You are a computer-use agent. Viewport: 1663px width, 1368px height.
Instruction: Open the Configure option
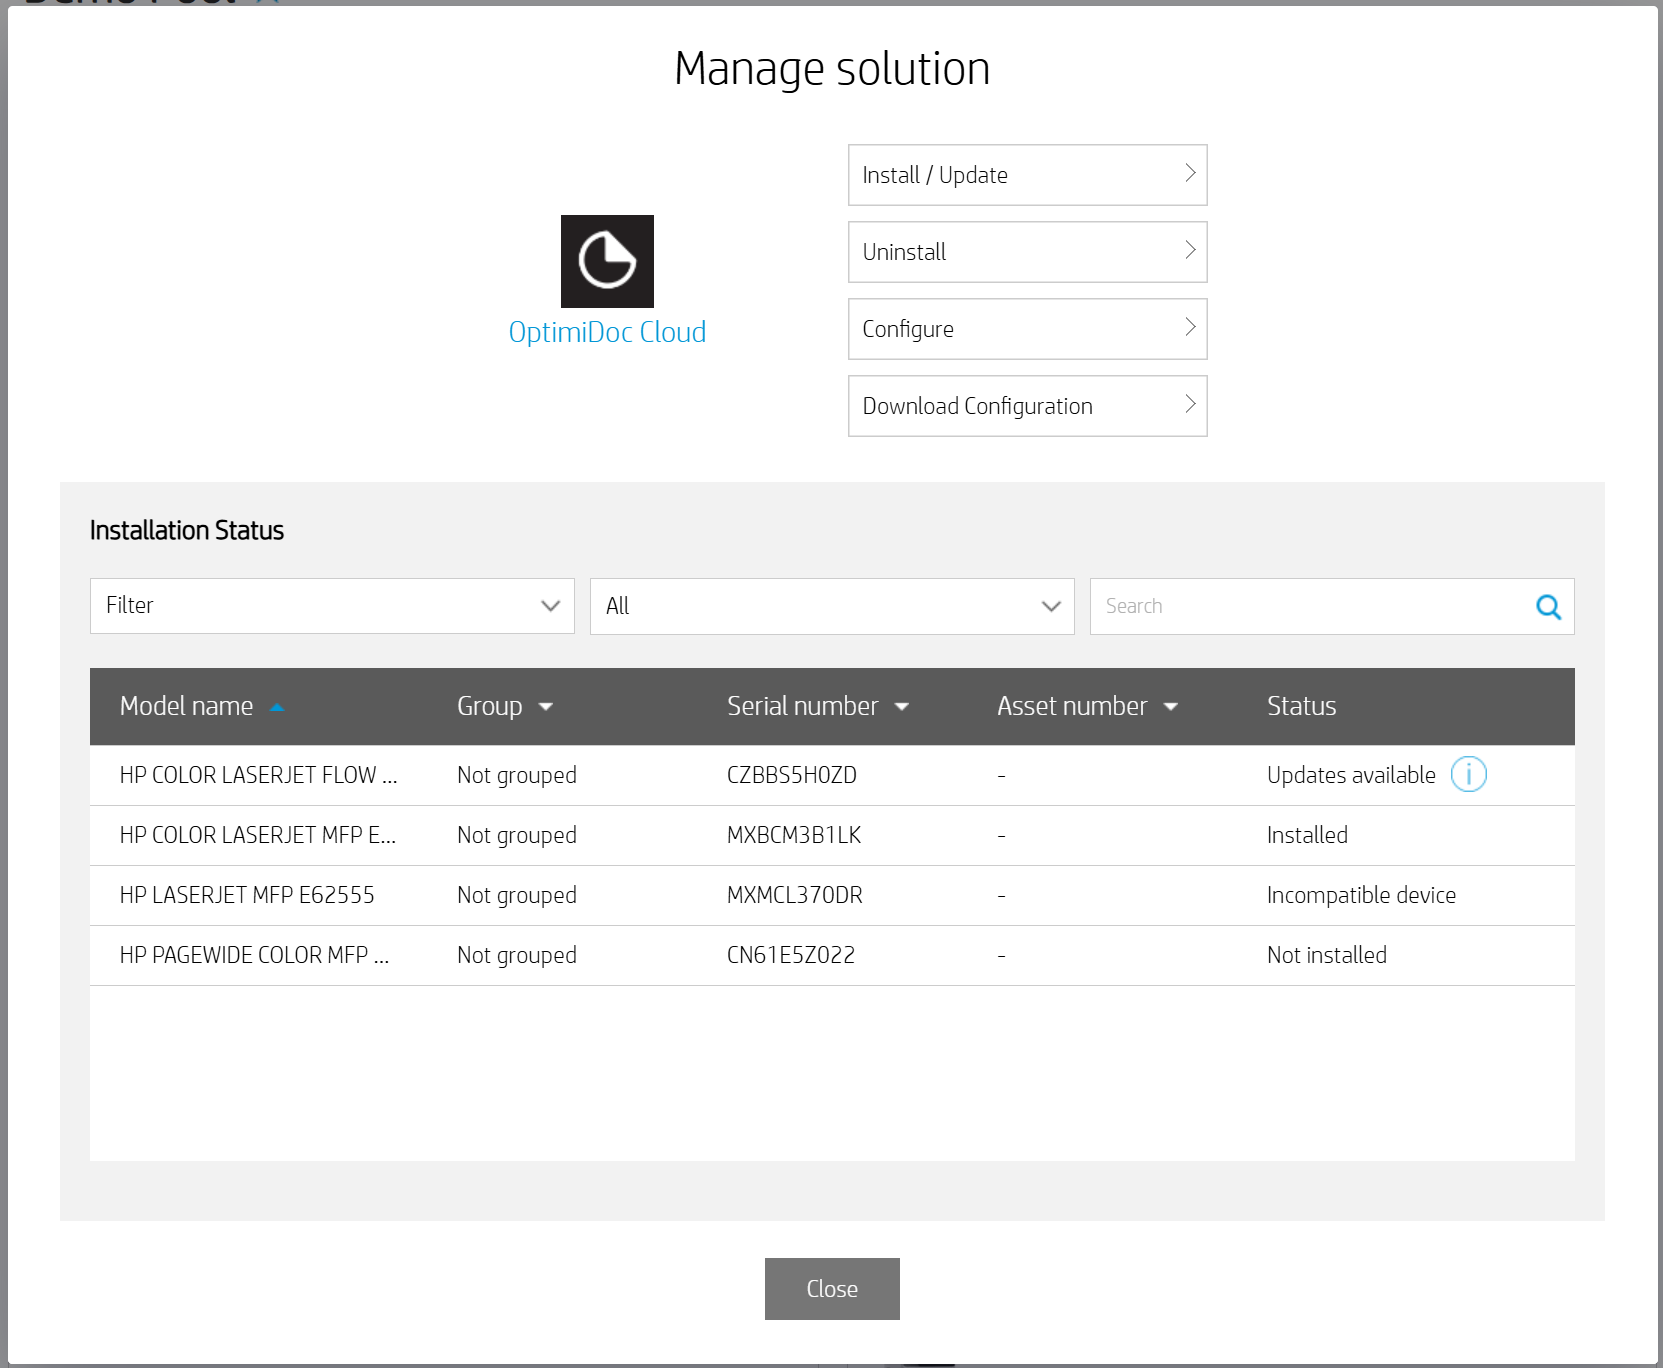1027,329
